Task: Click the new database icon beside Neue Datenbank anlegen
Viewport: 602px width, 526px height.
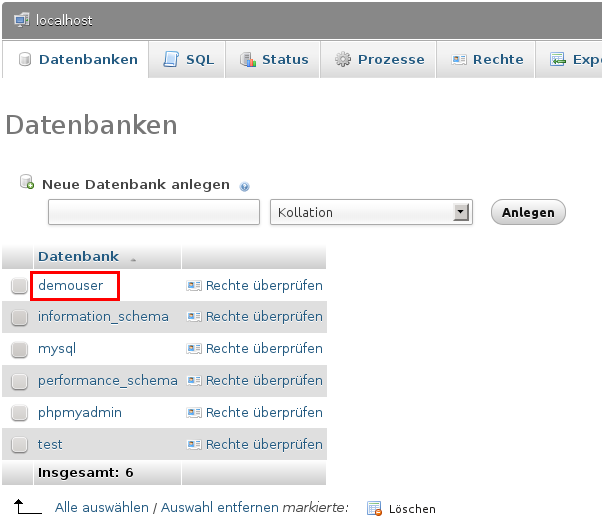Action: 27,182
